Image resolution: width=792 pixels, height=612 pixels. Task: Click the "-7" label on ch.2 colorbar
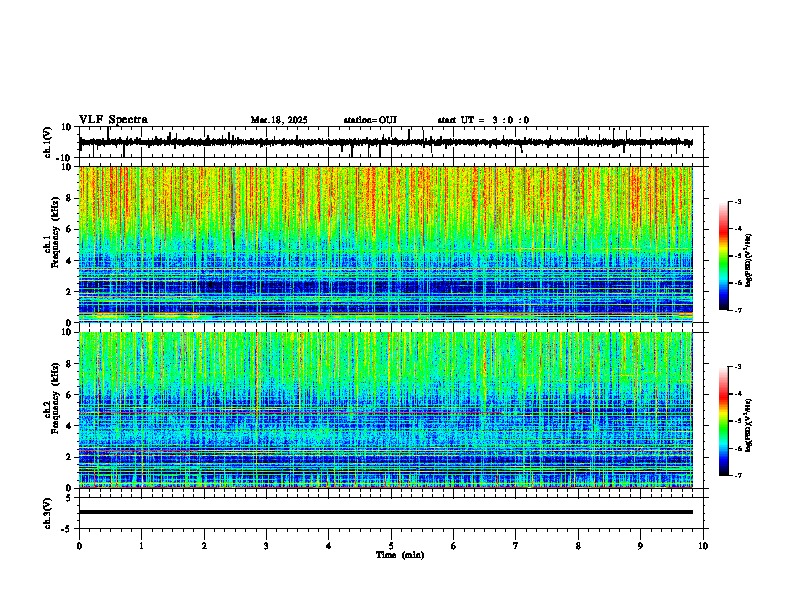[738, 476]
